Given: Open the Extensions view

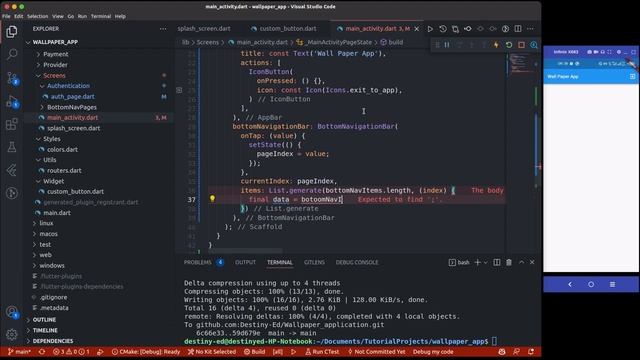Looking at the screenshot, I should point(11,124).
